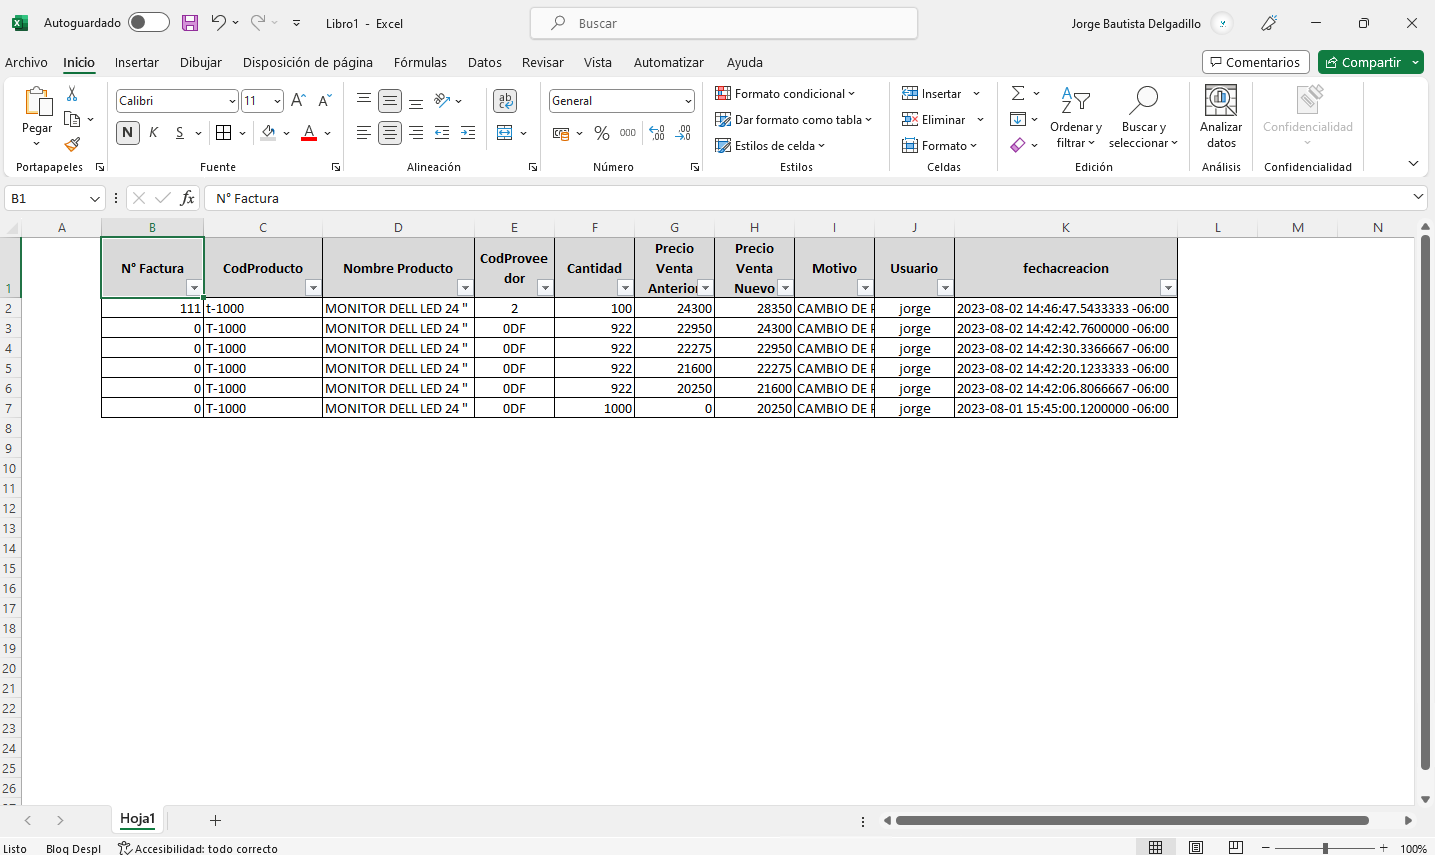Toggle italic K formatting button
This screenshot has width=1435, height=855.
pyautogui.click(x=153, y=132)
